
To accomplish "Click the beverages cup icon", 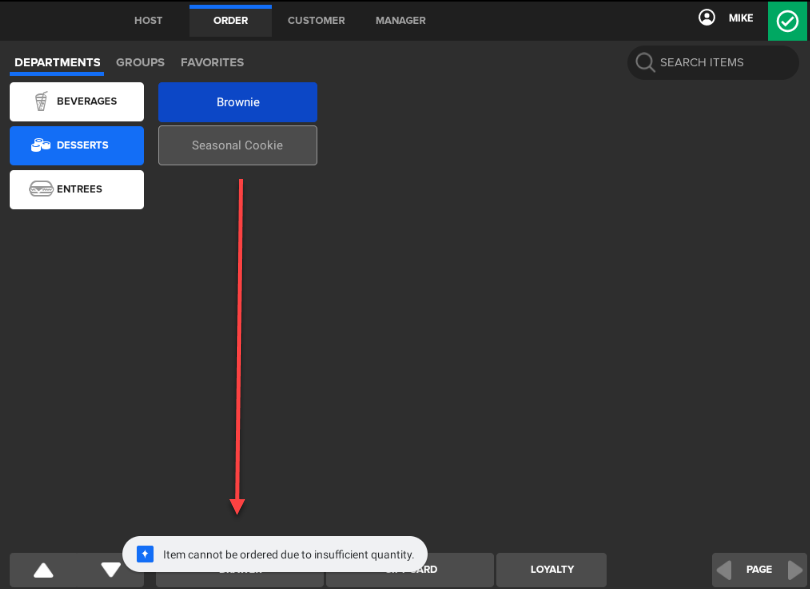I will click(41, 101).
